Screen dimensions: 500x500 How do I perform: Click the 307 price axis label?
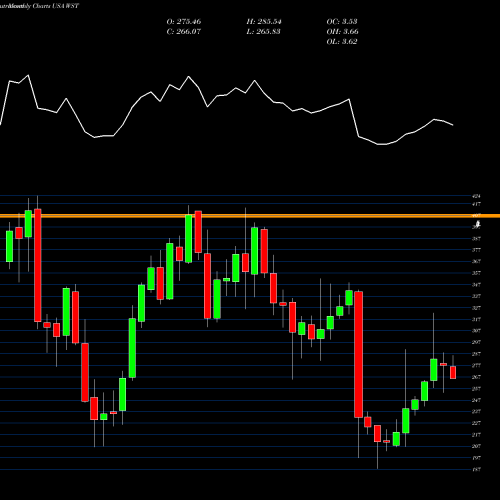point(476,331)
